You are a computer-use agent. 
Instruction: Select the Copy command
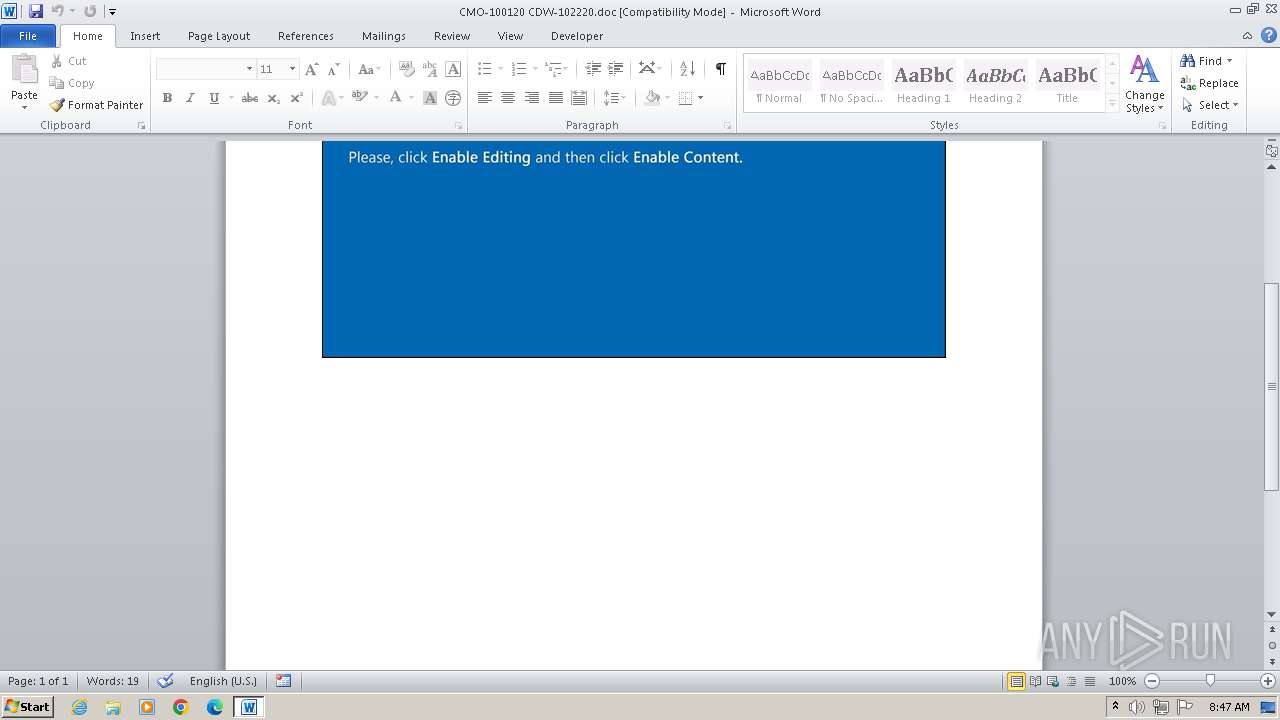coord(72,83)
